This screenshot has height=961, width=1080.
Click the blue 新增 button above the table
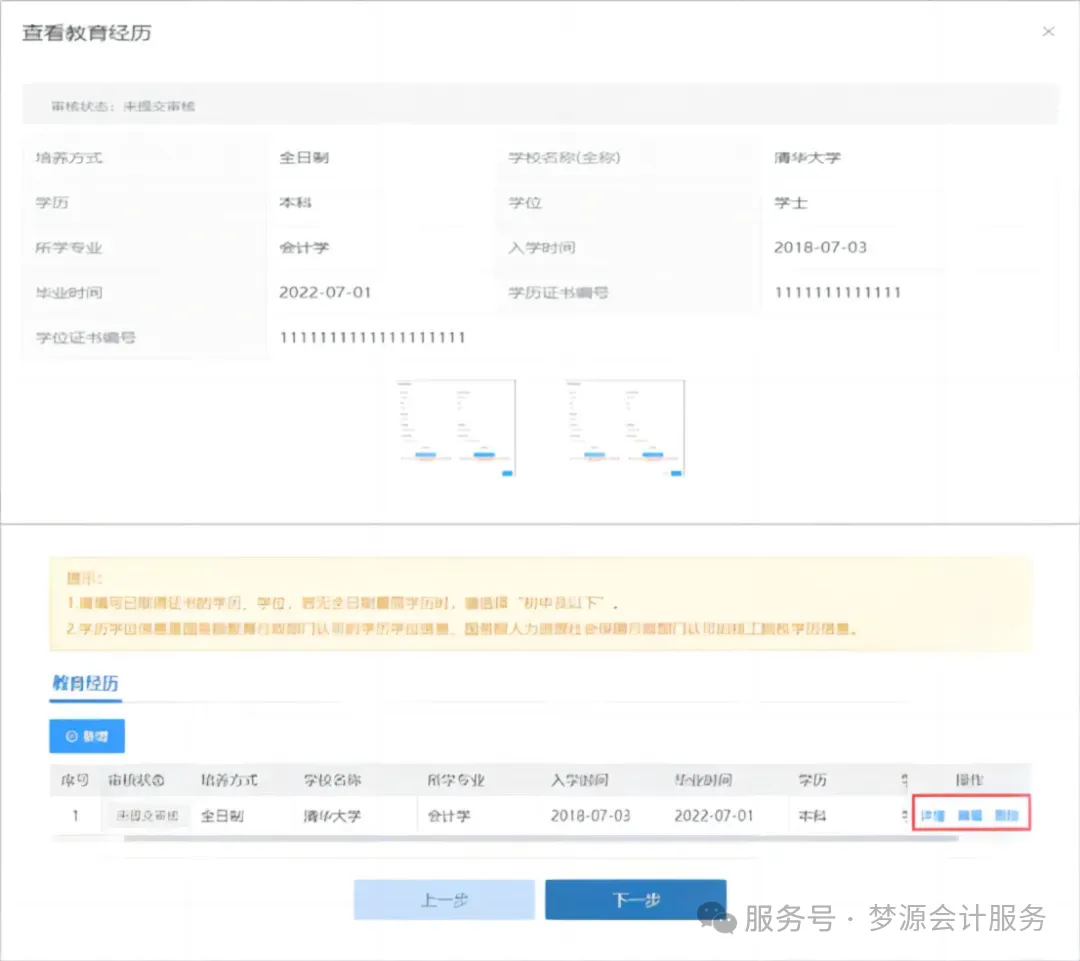pyautogui.click(x=86, y=735)
